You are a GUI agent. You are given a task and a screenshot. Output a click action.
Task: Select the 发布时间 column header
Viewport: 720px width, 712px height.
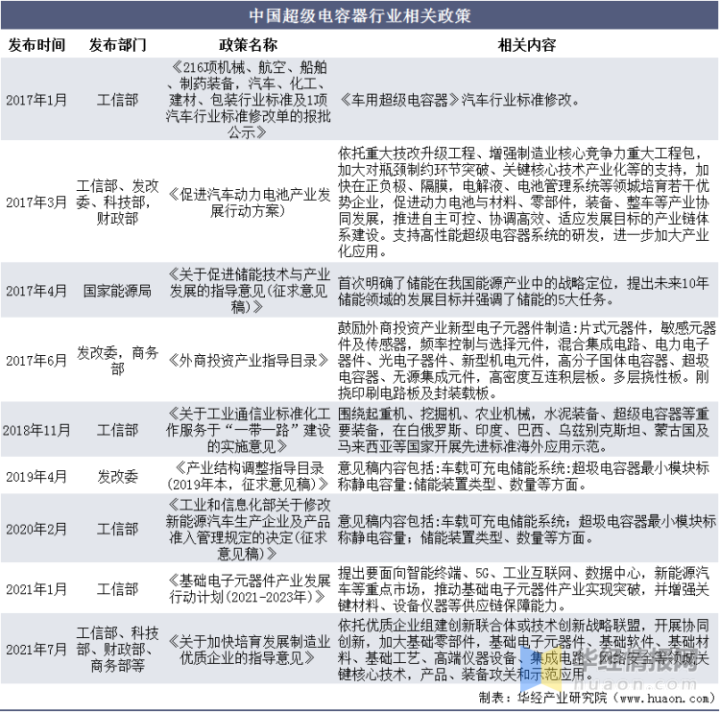[x=37, y=45]
